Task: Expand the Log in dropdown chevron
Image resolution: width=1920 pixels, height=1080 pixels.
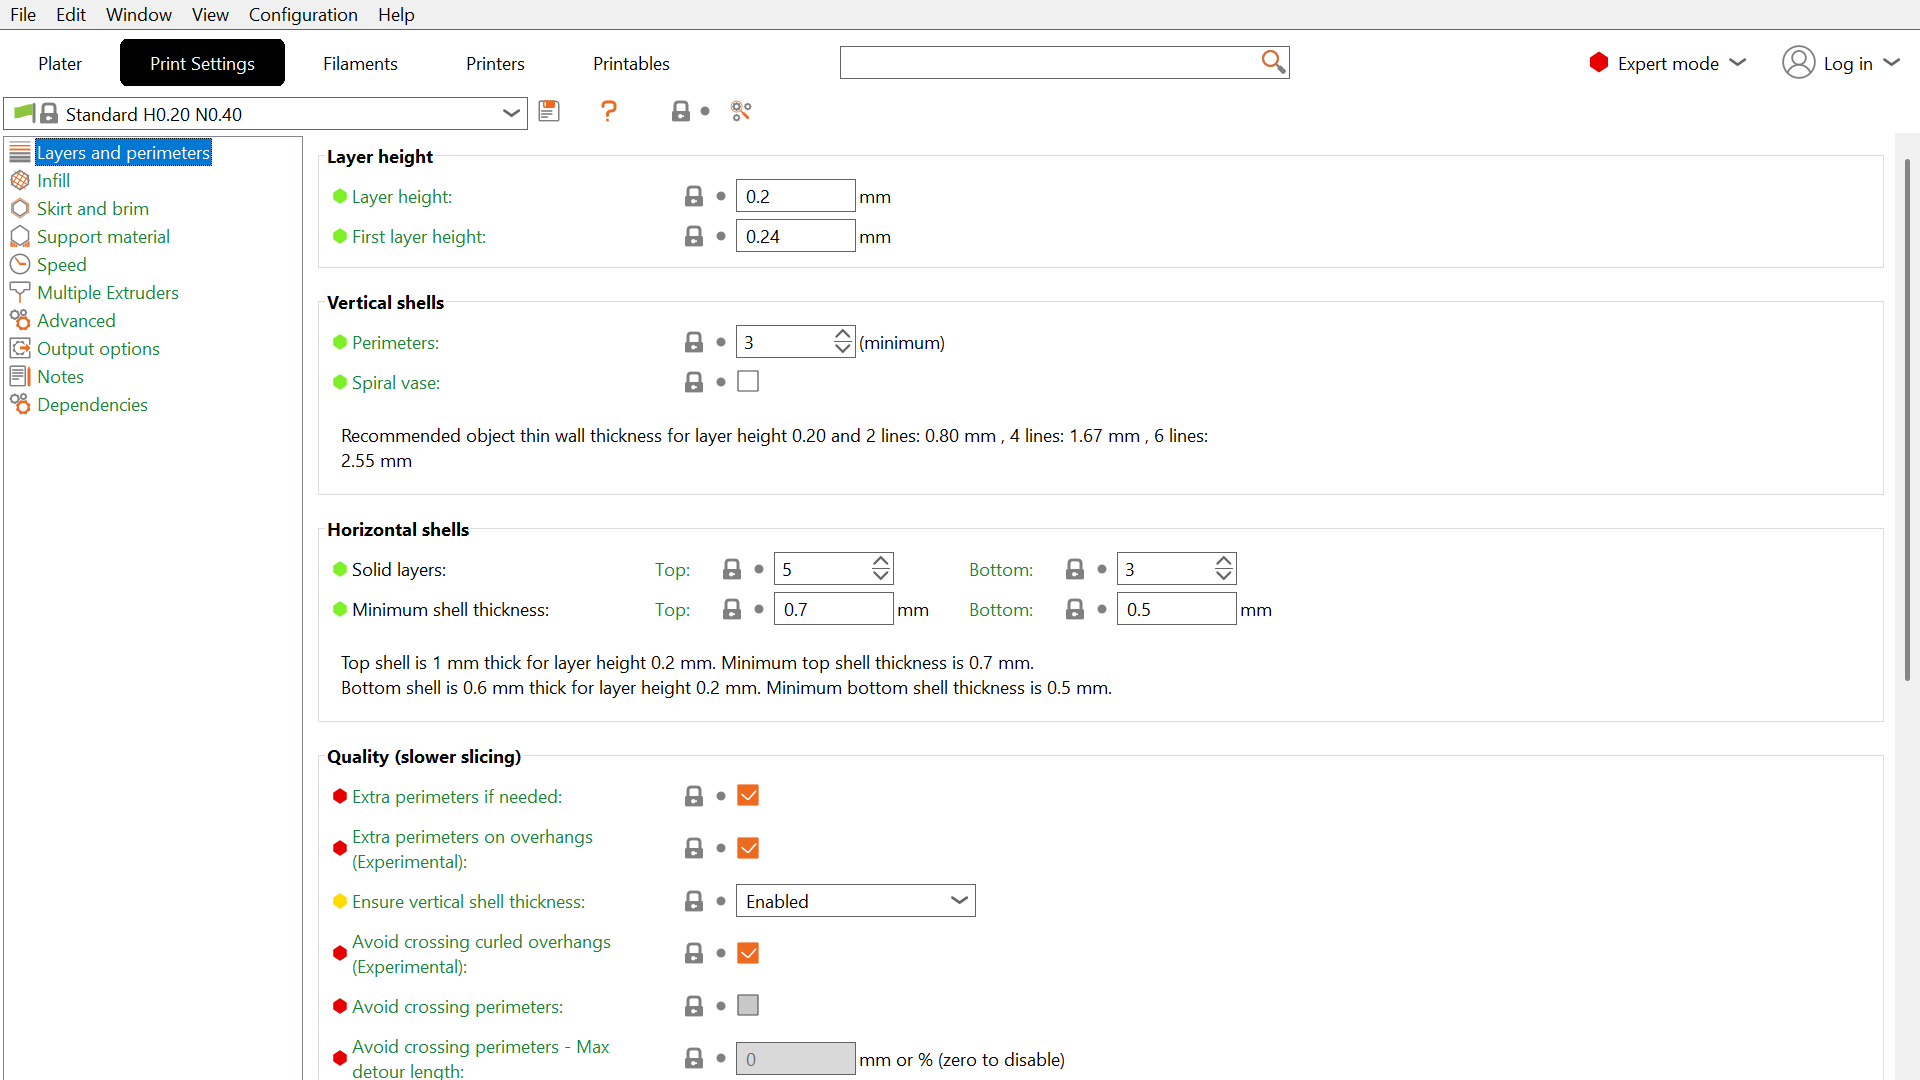Action: 1891,62
